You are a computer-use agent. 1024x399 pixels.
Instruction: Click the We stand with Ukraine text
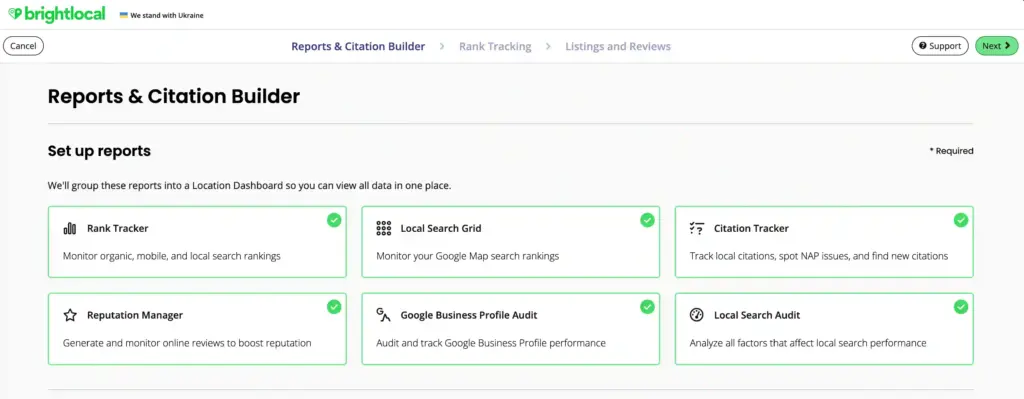pyautogui.click(x=167, y=15)
